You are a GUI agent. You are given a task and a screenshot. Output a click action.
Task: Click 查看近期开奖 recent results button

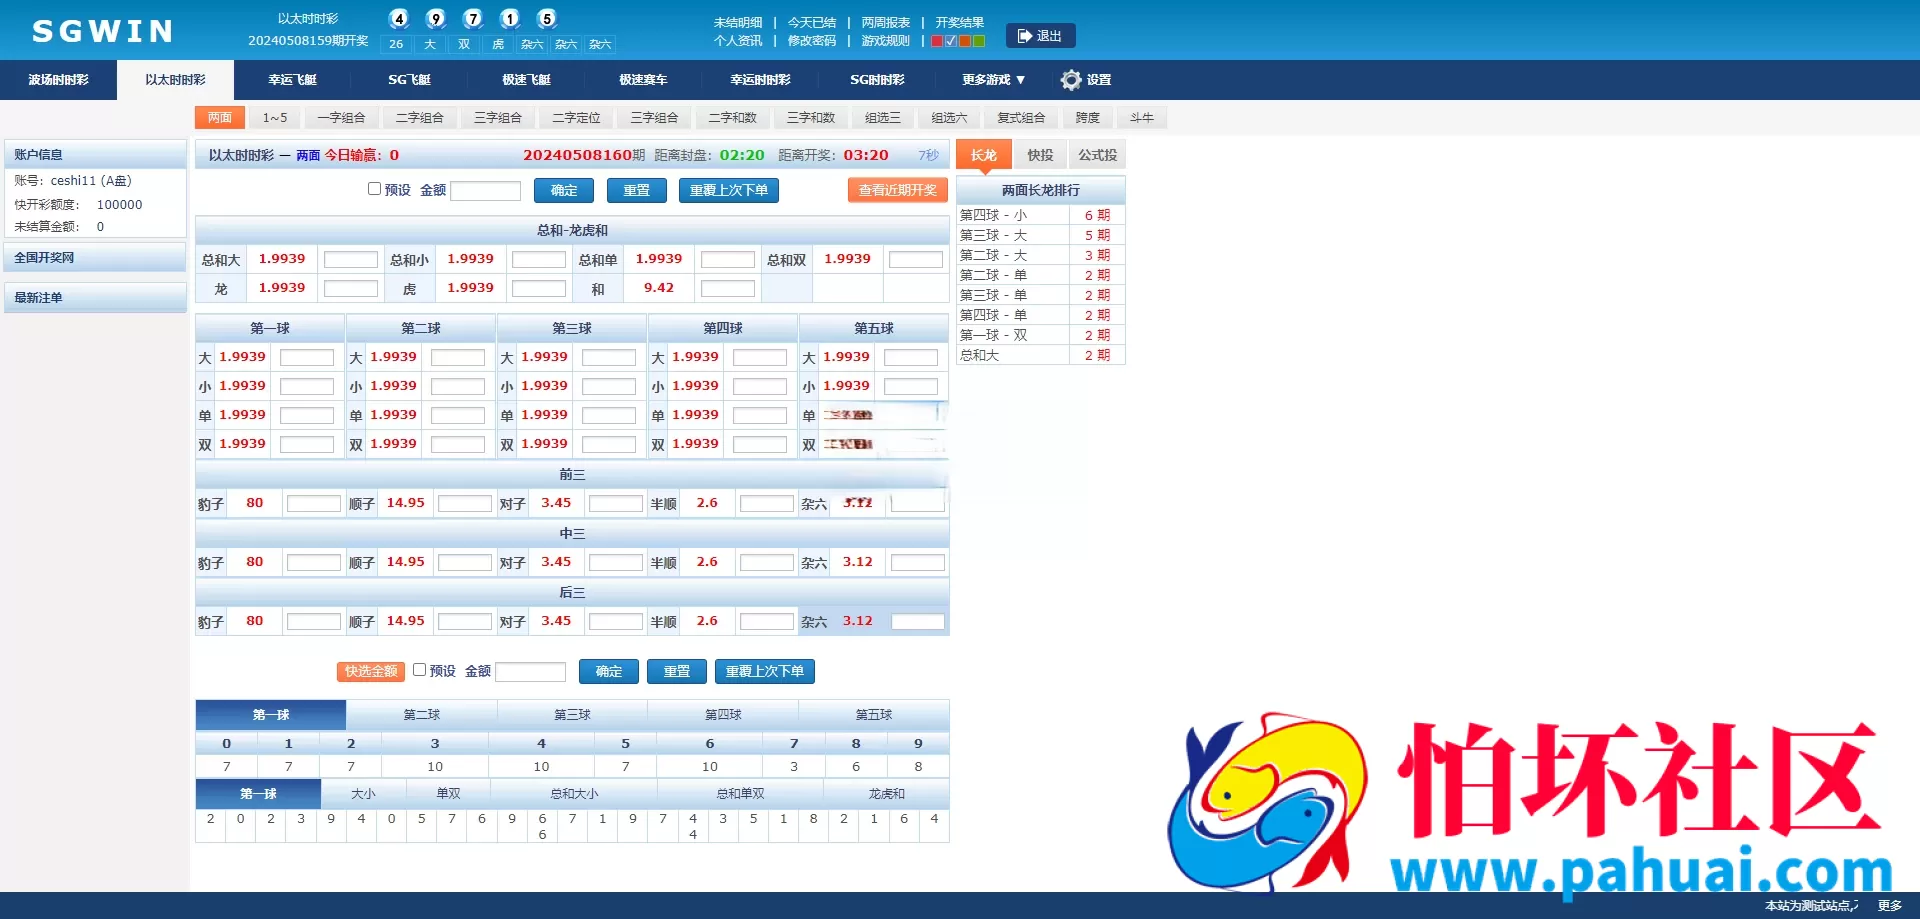point(897,190)
